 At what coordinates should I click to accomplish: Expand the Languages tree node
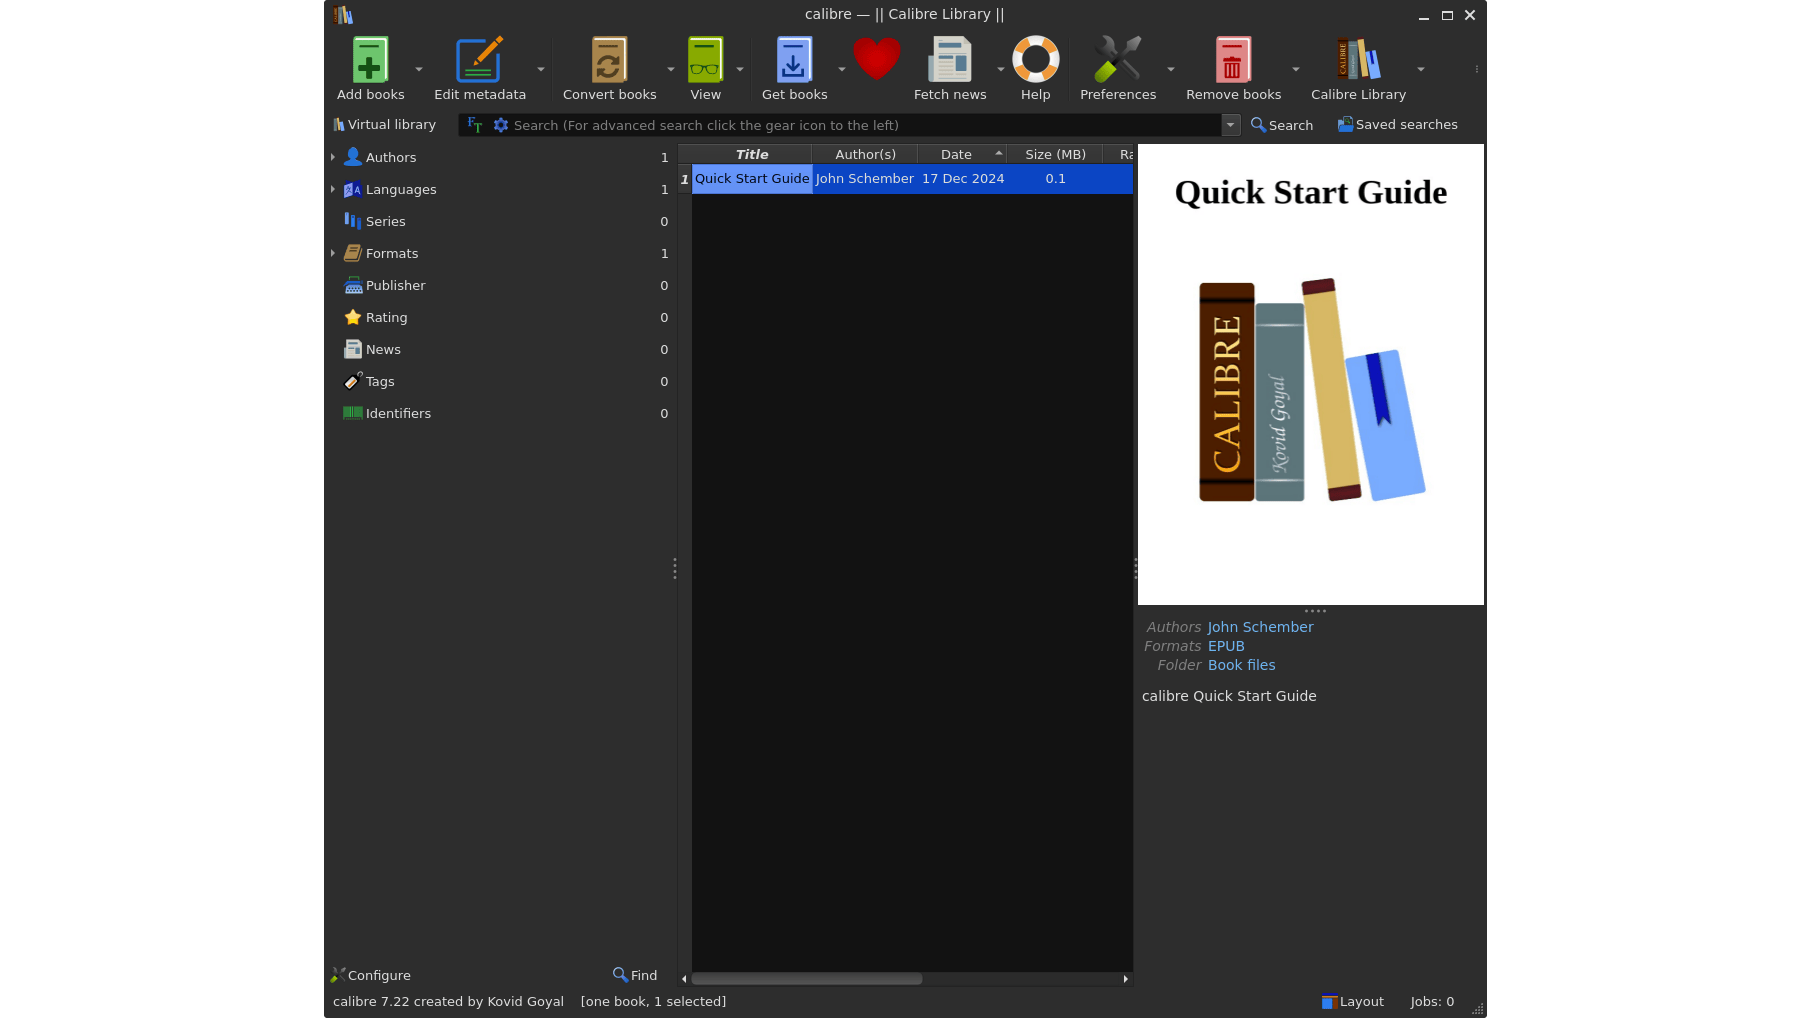click(333, 189)
